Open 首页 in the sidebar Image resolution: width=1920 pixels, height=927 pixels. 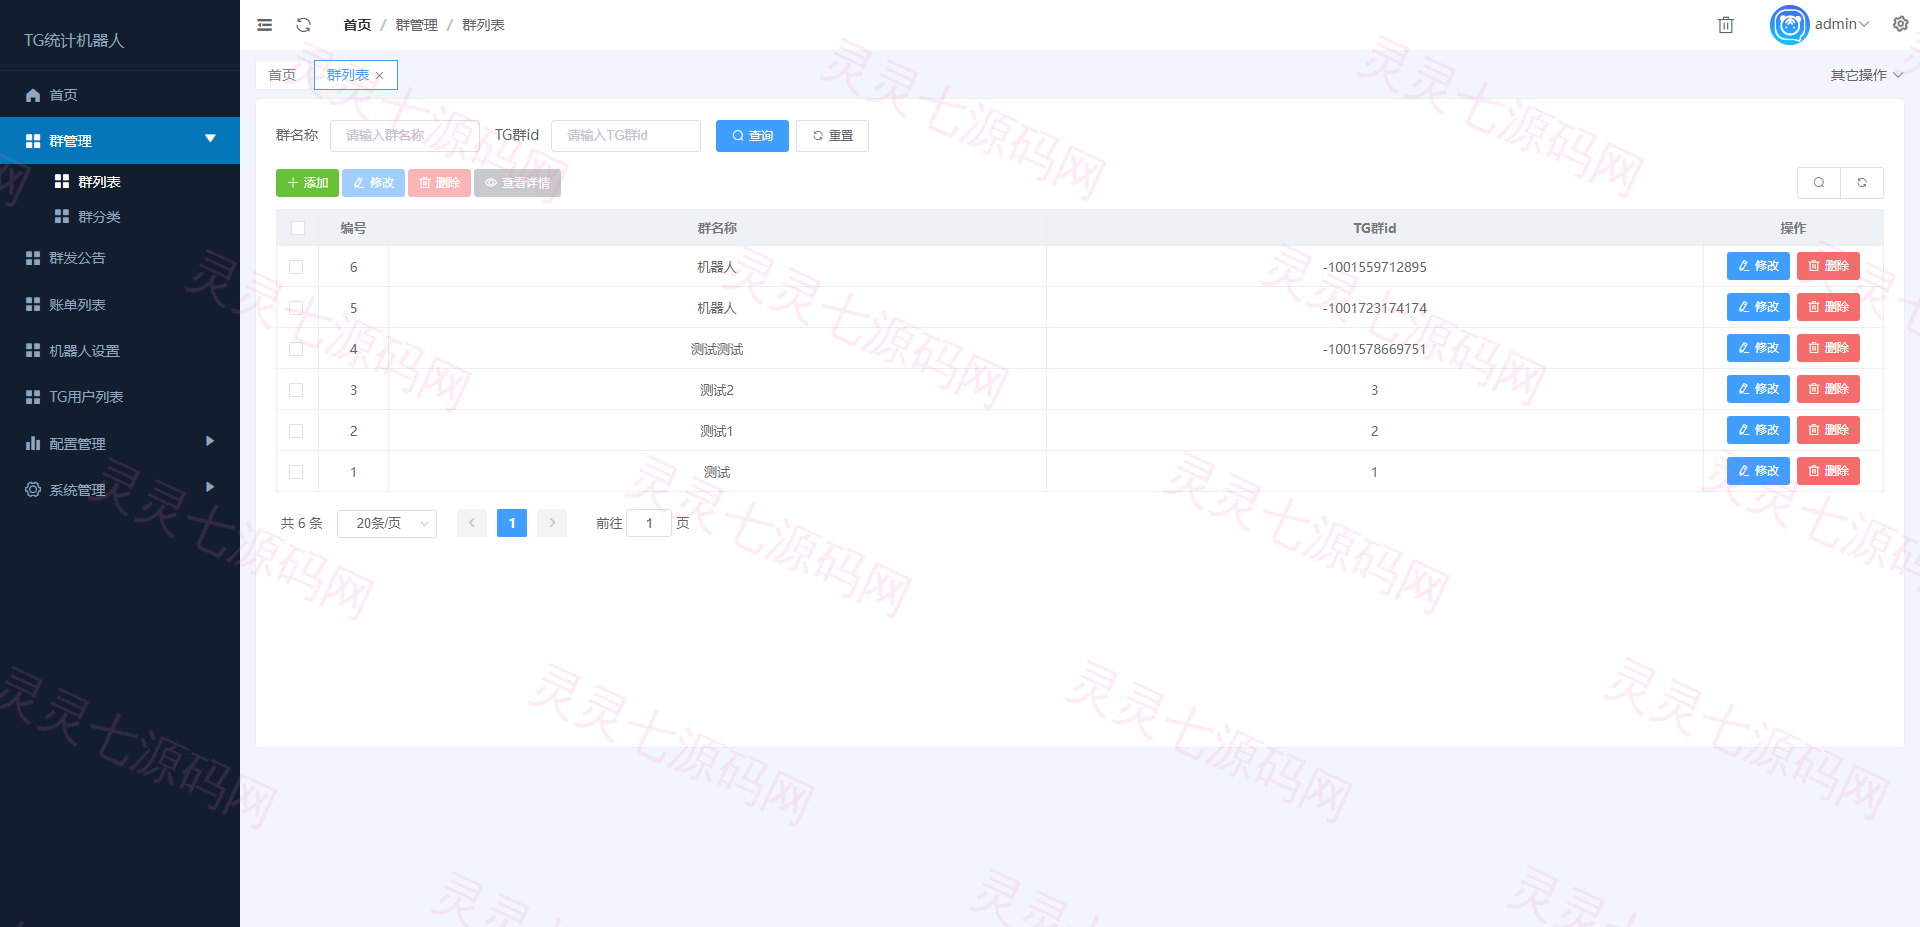point(120,95)
